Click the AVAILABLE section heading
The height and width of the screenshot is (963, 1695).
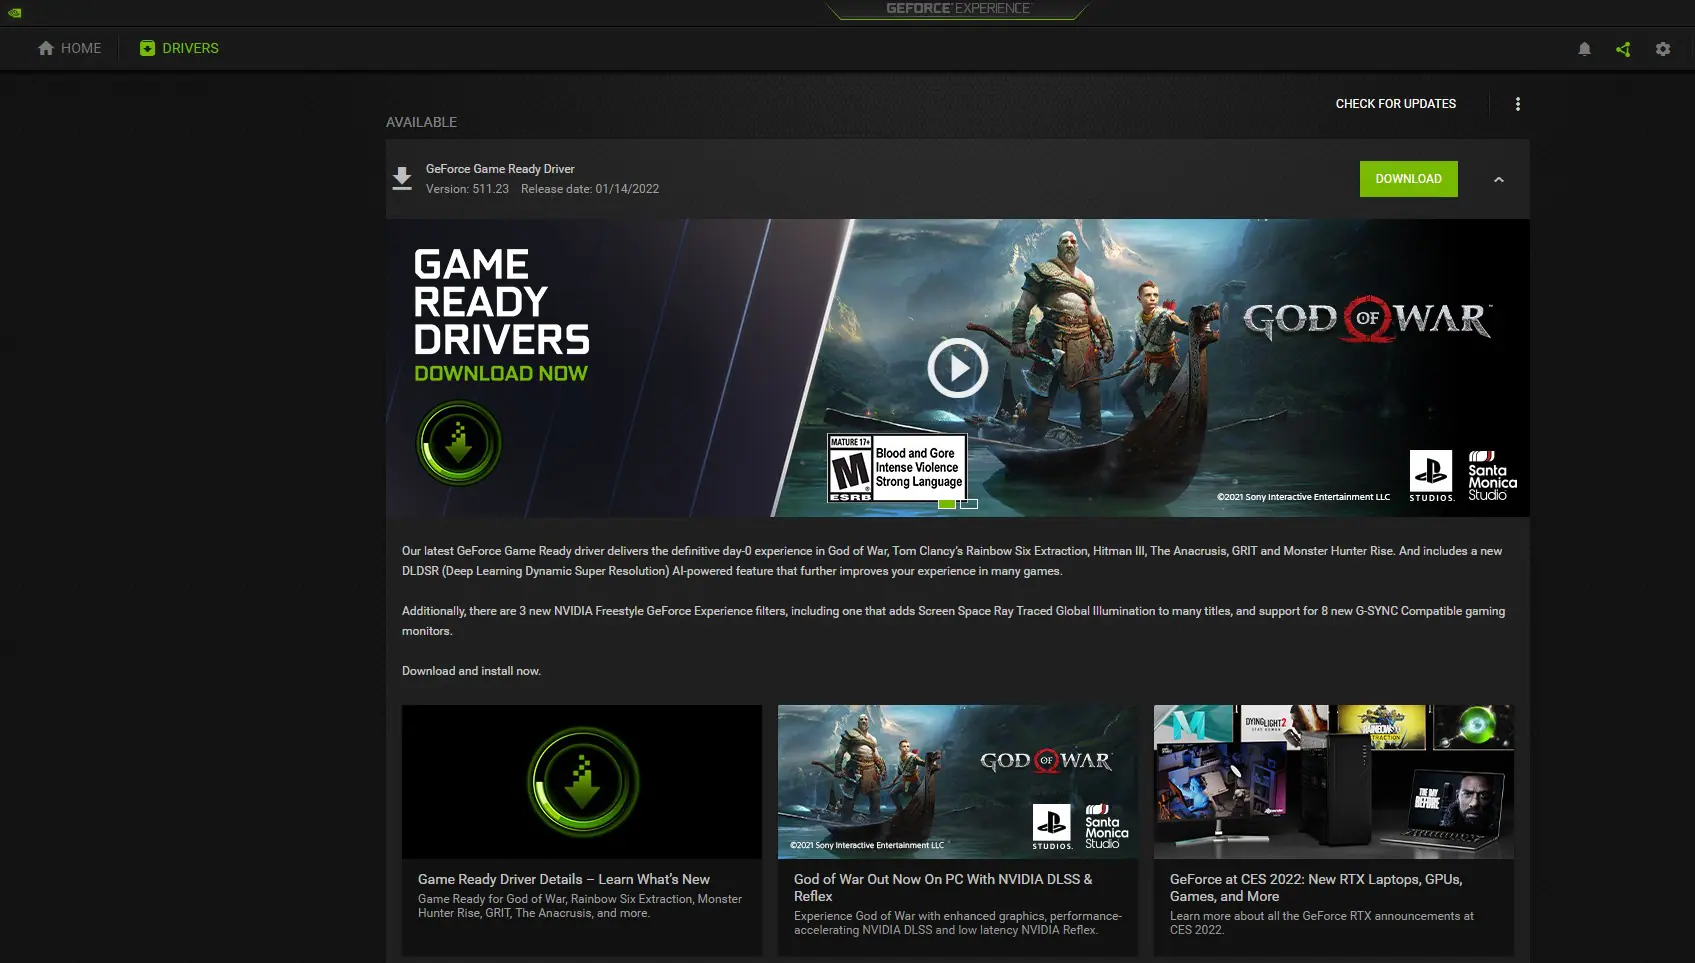[x=421, y=122]
